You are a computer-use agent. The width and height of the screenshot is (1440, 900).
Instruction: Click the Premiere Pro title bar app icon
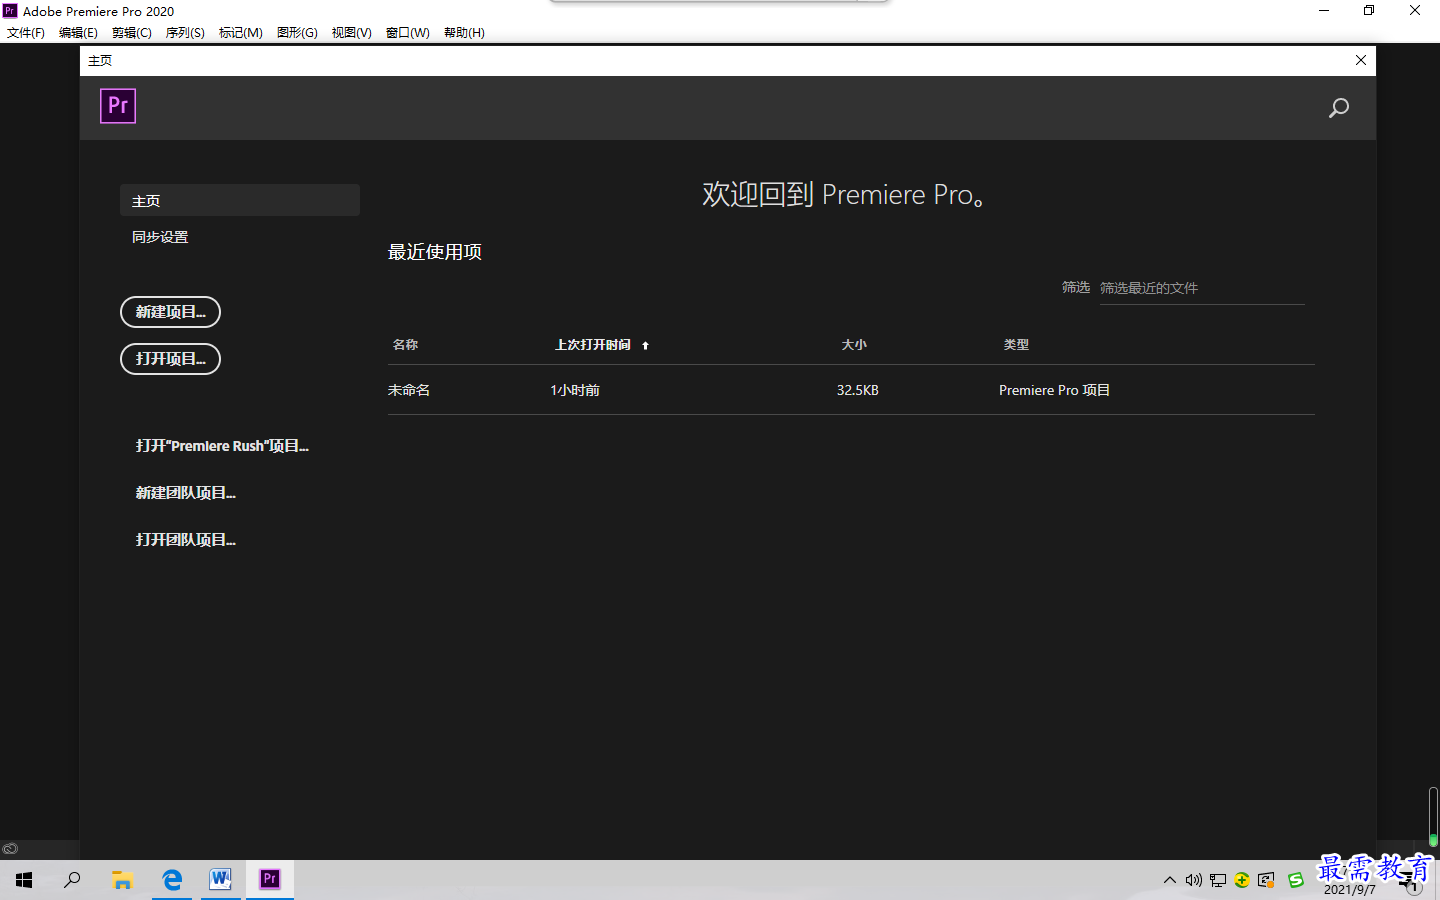(10, 11)
